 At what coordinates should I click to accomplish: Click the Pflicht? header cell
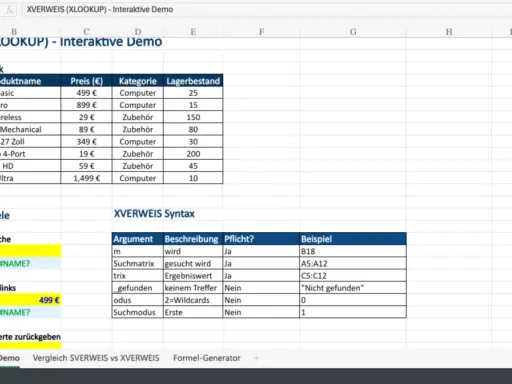pyautogui.click(x=261, y=239)
